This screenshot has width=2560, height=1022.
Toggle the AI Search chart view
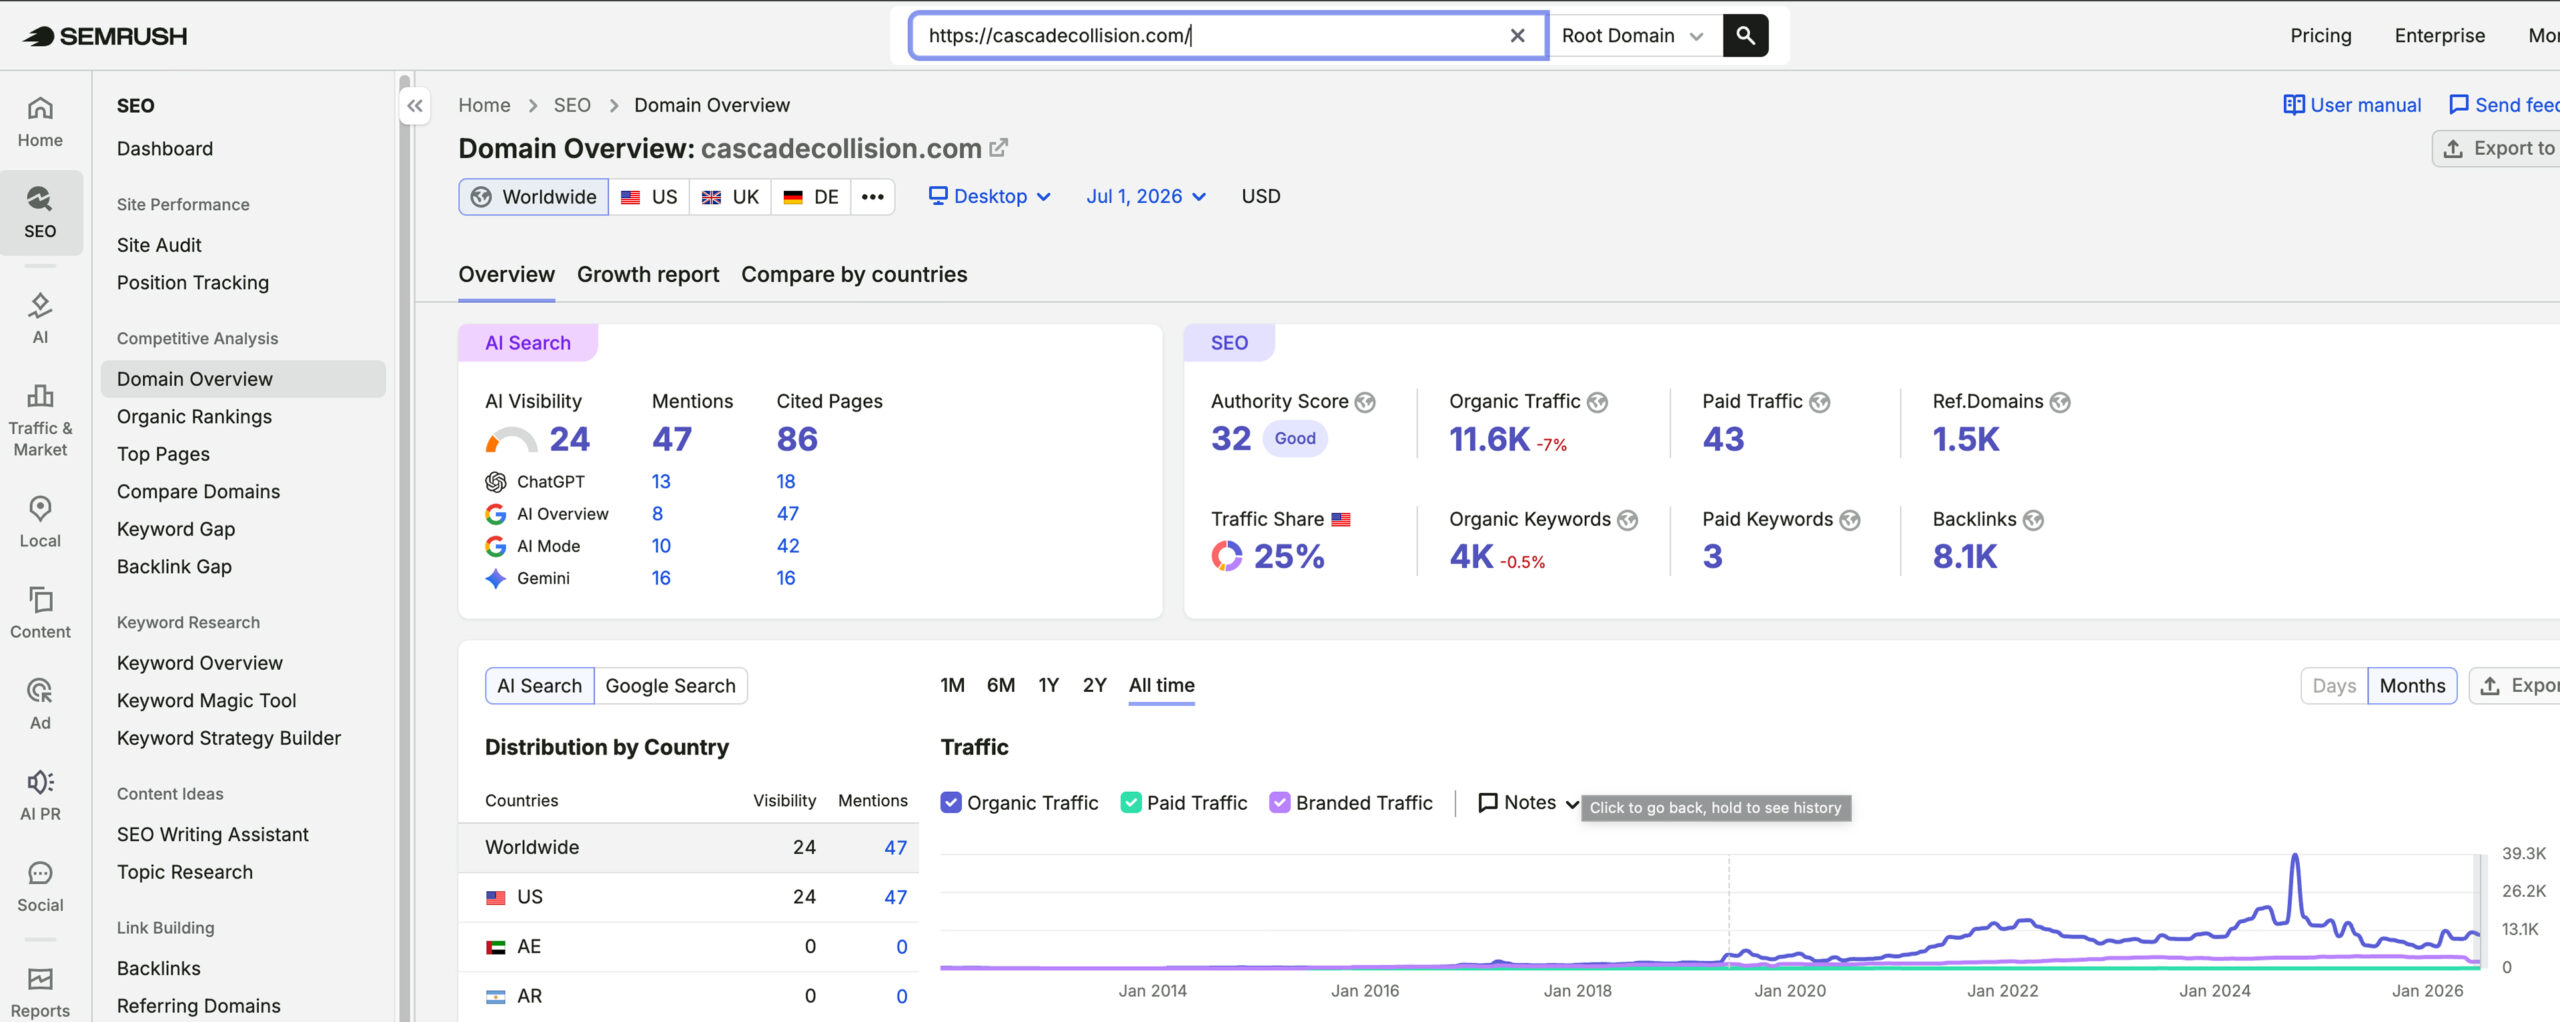[540, 686]
